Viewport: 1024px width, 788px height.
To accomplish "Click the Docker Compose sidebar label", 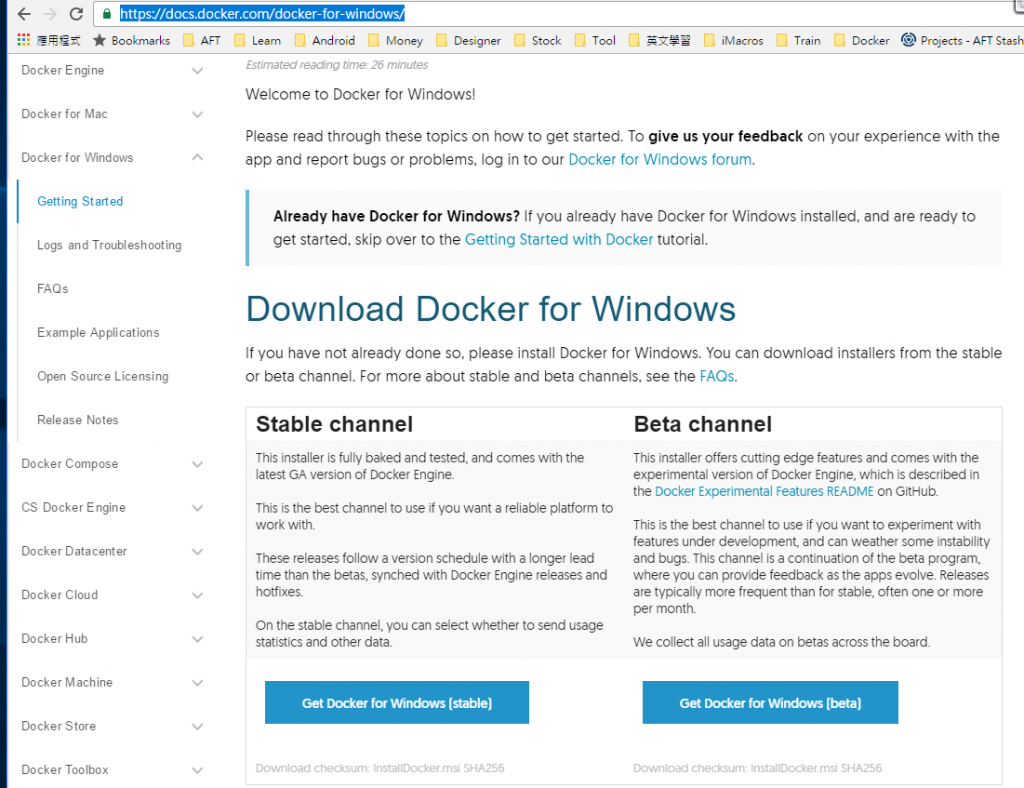I will click(69, 464).
